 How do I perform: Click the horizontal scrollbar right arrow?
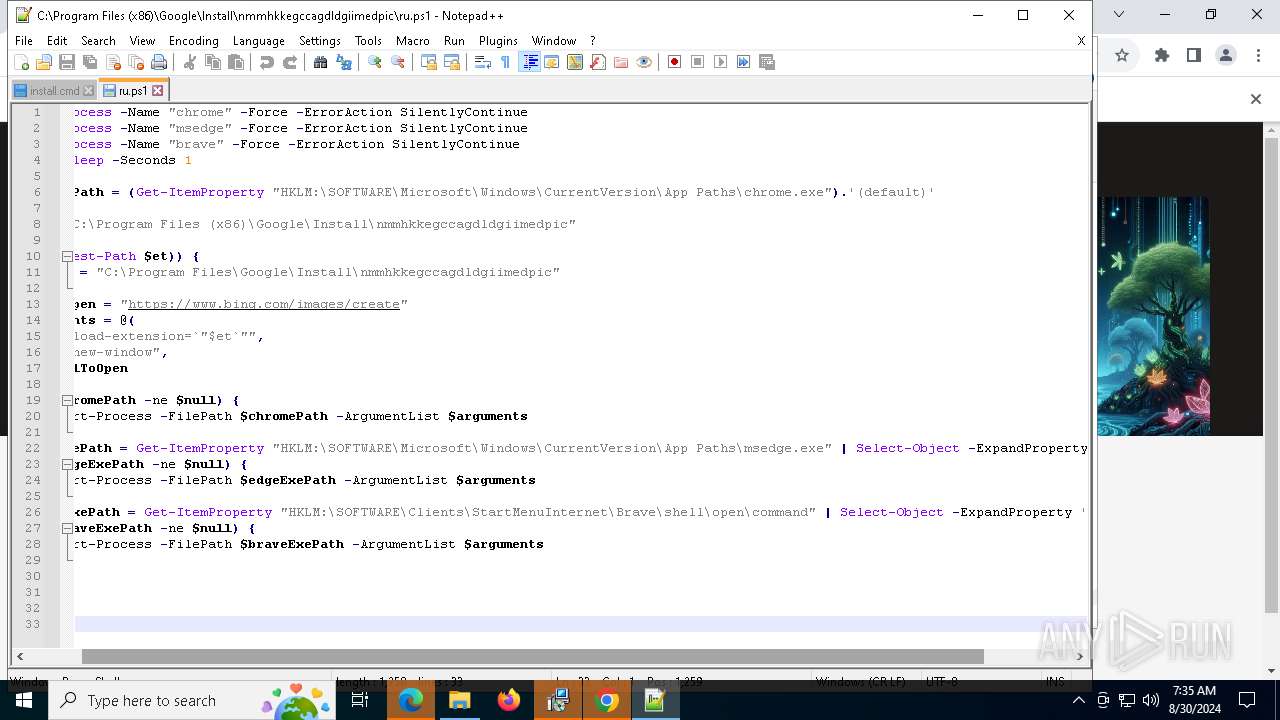(1080, 657)
